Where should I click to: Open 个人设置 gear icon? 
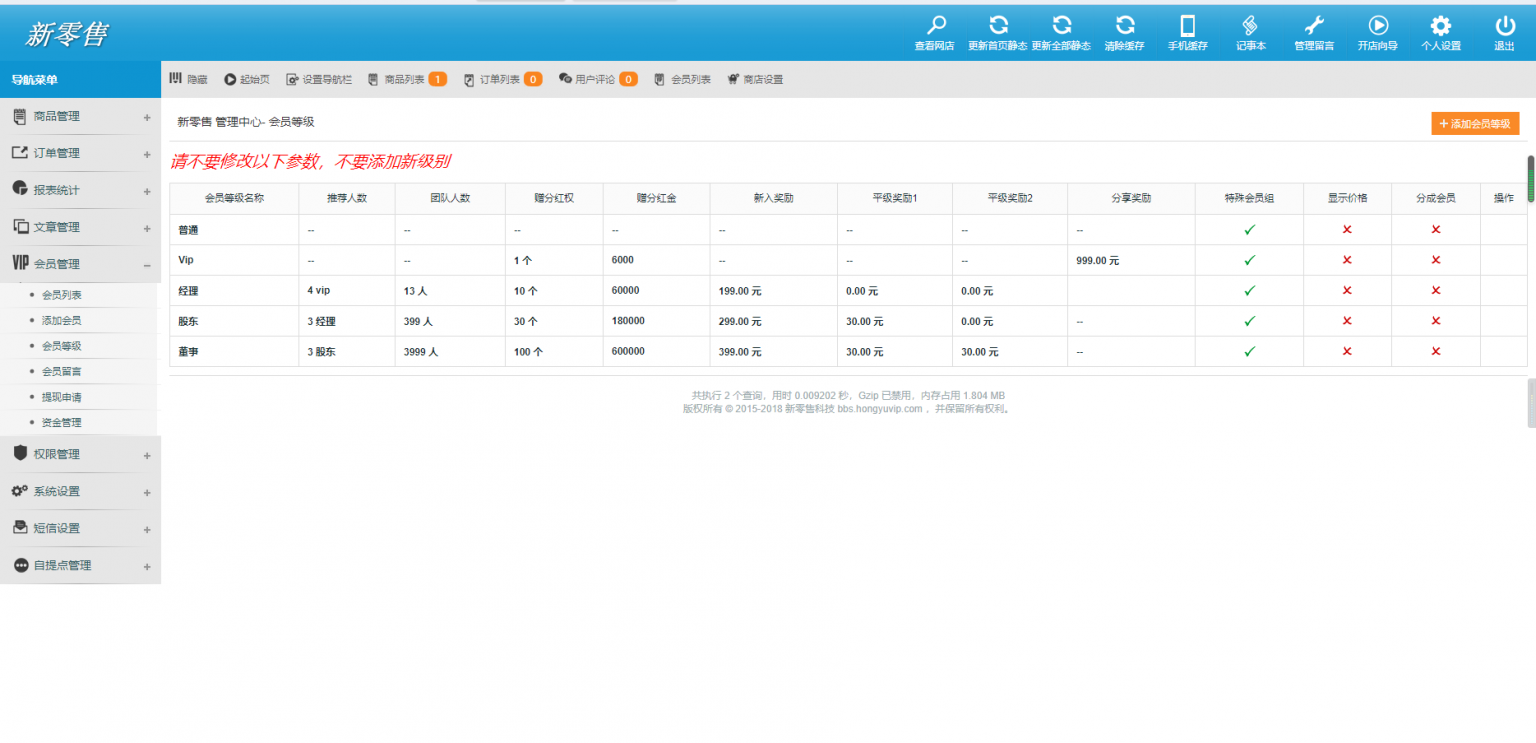1440,26
